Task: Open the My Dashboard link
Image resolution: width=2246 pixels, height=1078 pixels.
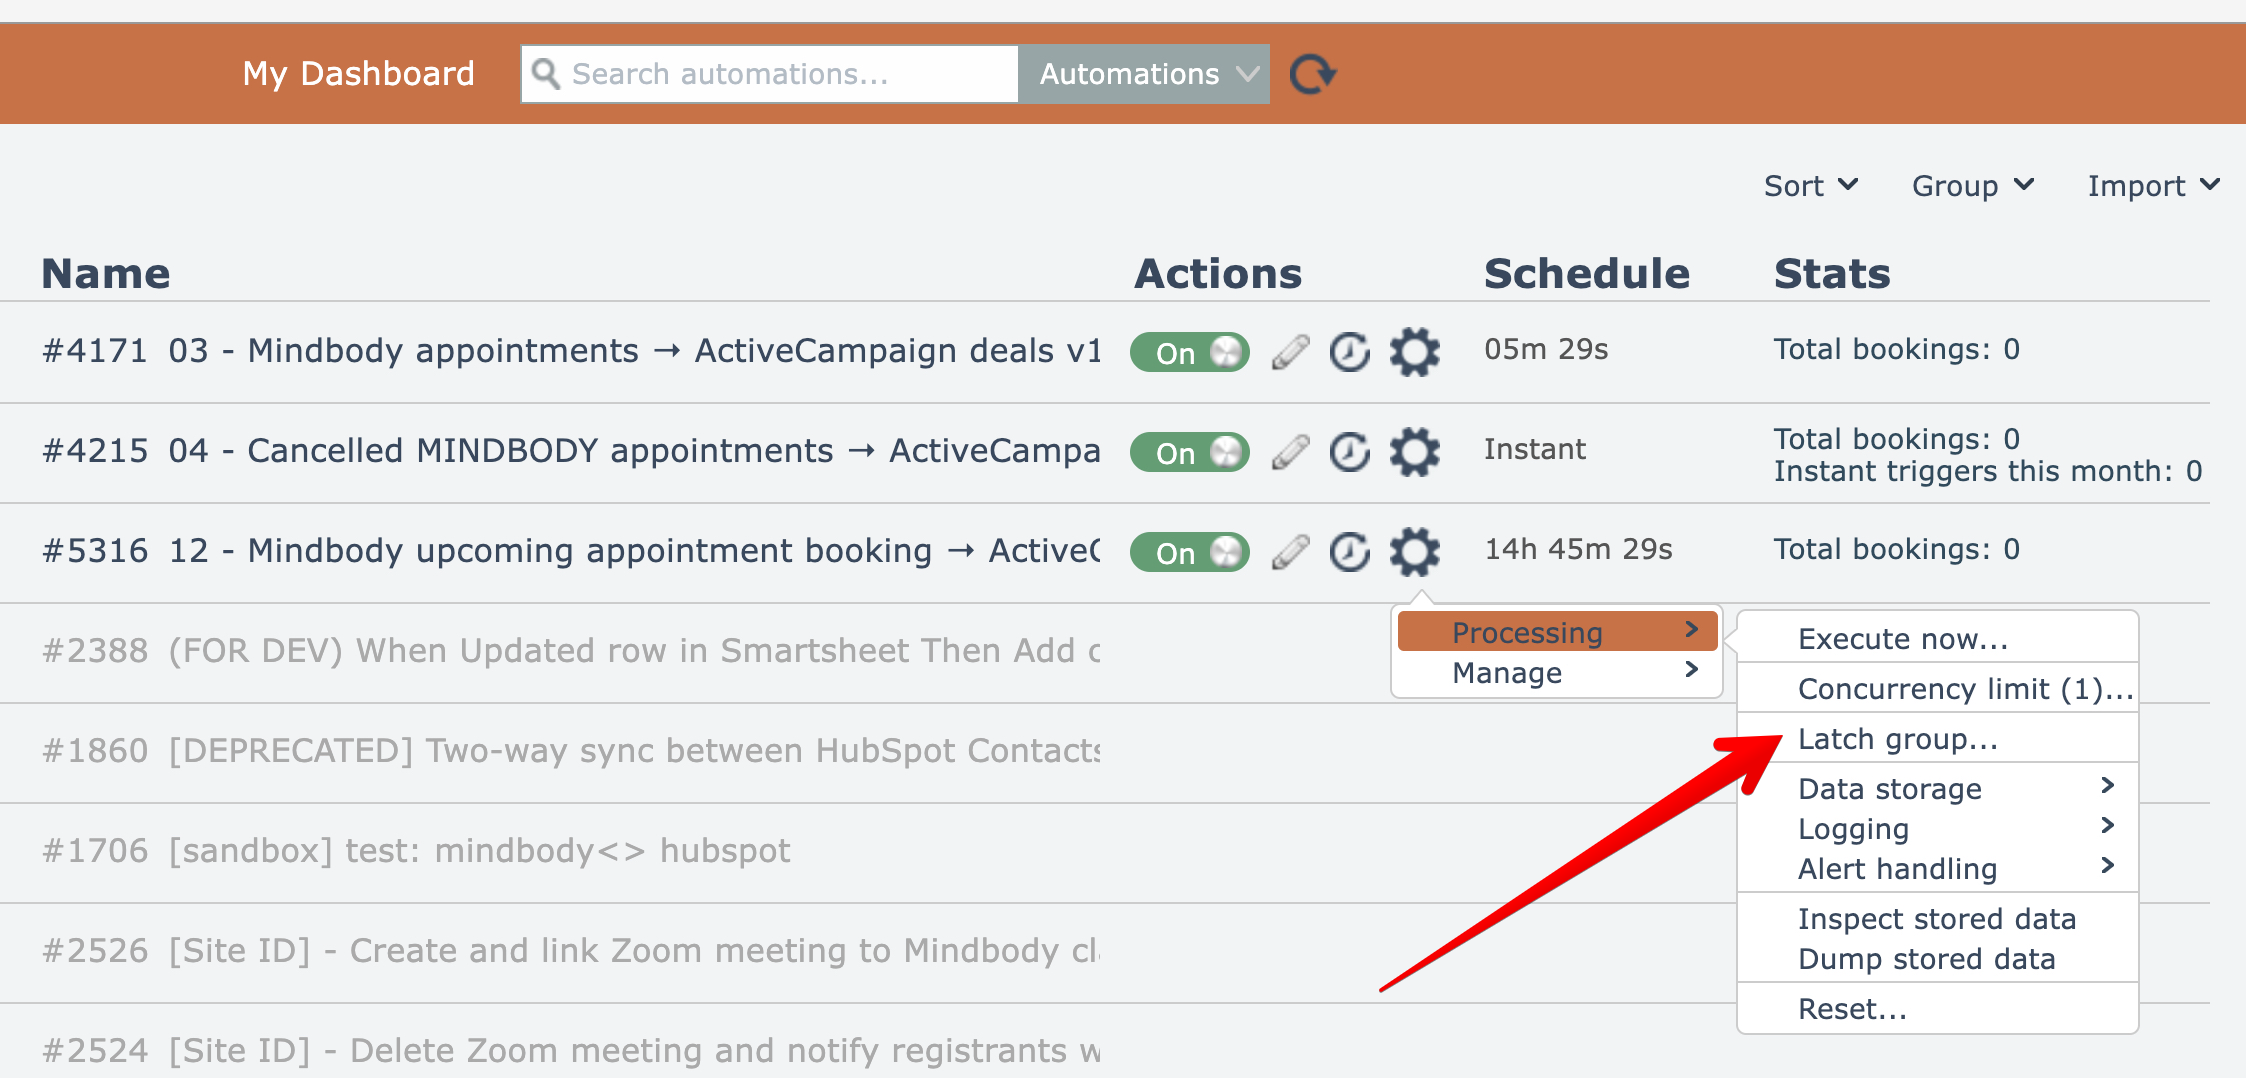Action: [358, 74]
